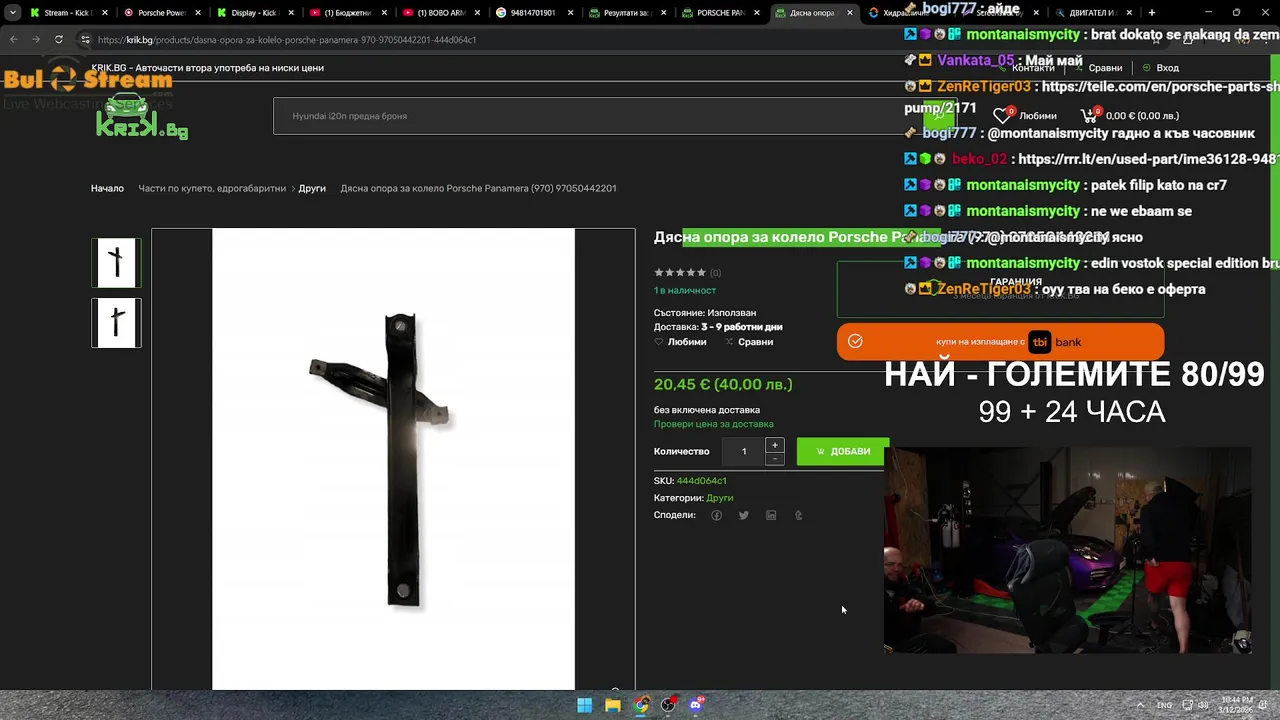1280x720 pixels.
Task: Increase quantity with plus stepper
Action: [x=774, y=445]
